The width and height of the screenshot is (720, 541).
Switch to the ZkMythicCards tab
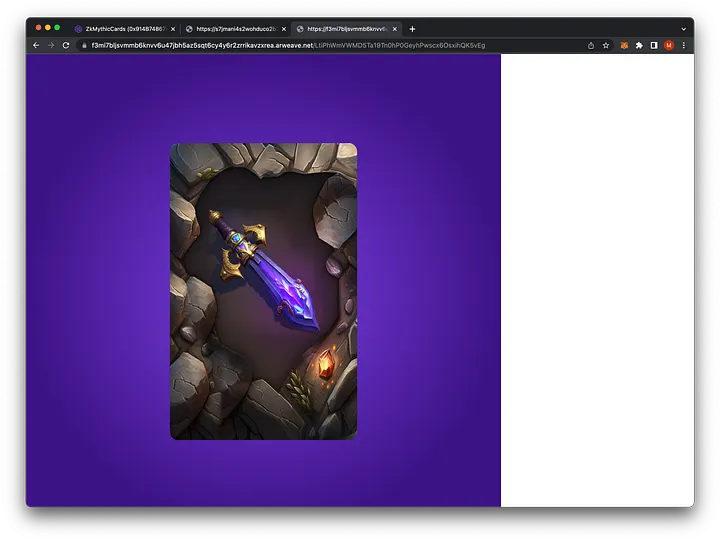click(x=120, y=29)
